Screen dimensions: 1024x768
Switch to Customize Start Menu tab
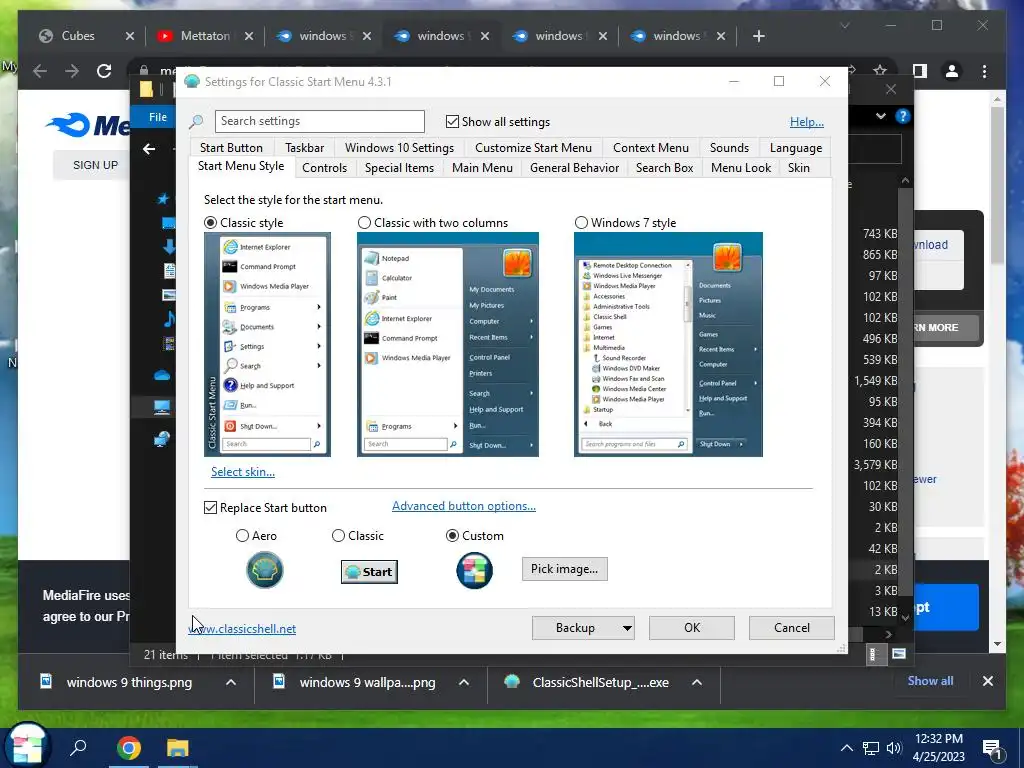tap(533, 148)
